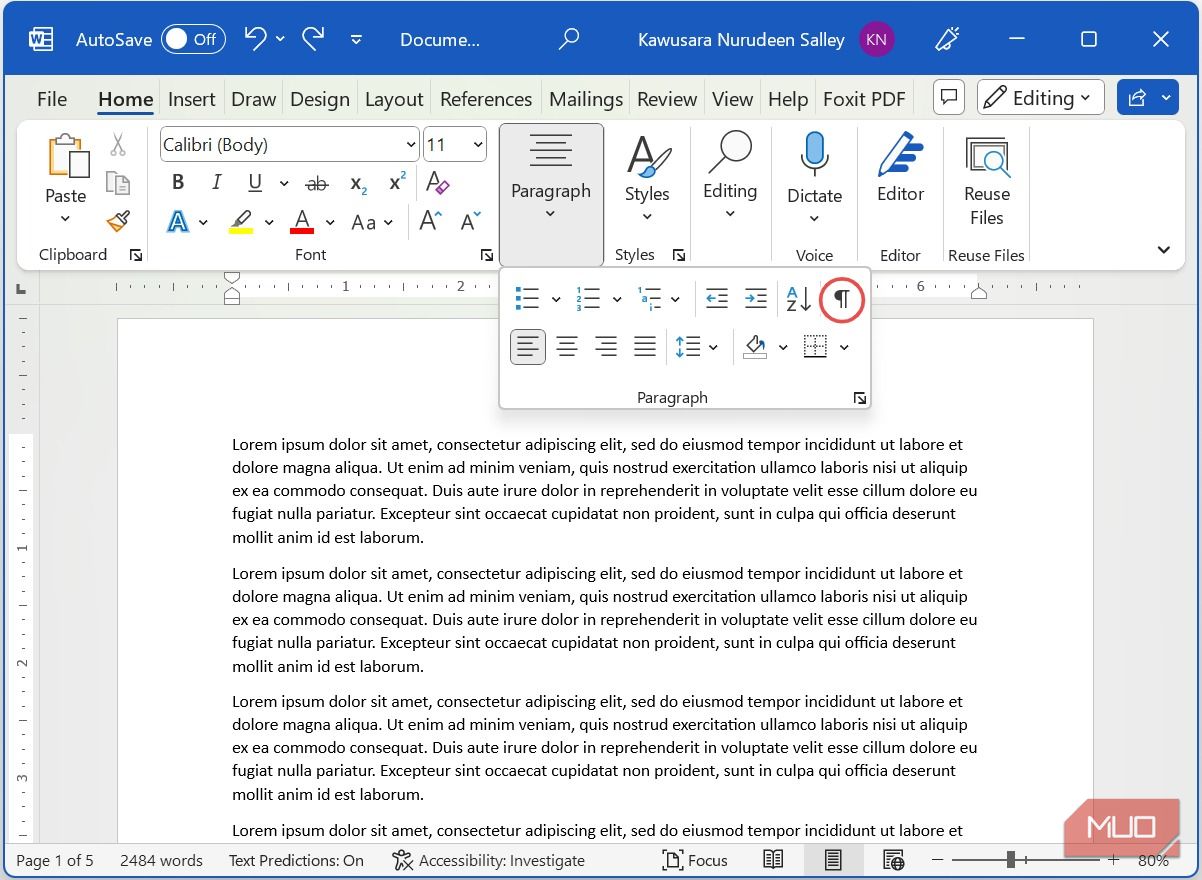Image resolution: width=1202 pixels, height=880 pixels.
Task: Click the Decrease Indent icon
Action: [716, 299]
